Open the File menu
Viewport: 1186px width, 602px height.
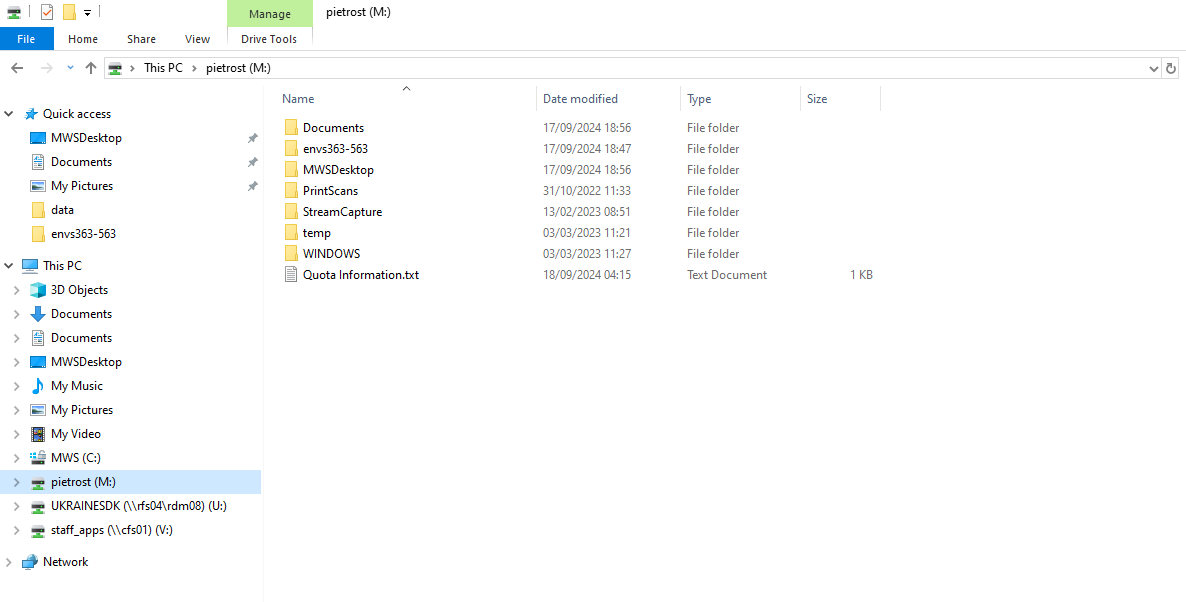tap(26, 39)
